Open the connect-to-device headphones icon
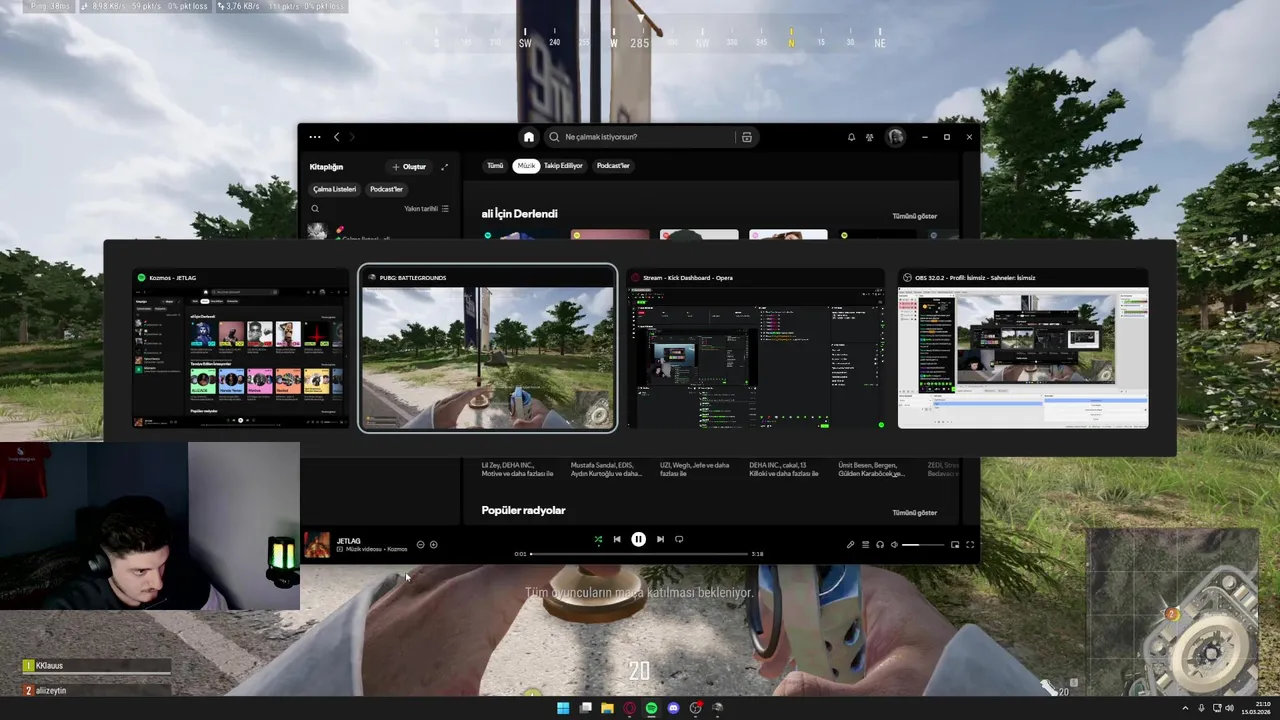 click(x=880, y=545)
